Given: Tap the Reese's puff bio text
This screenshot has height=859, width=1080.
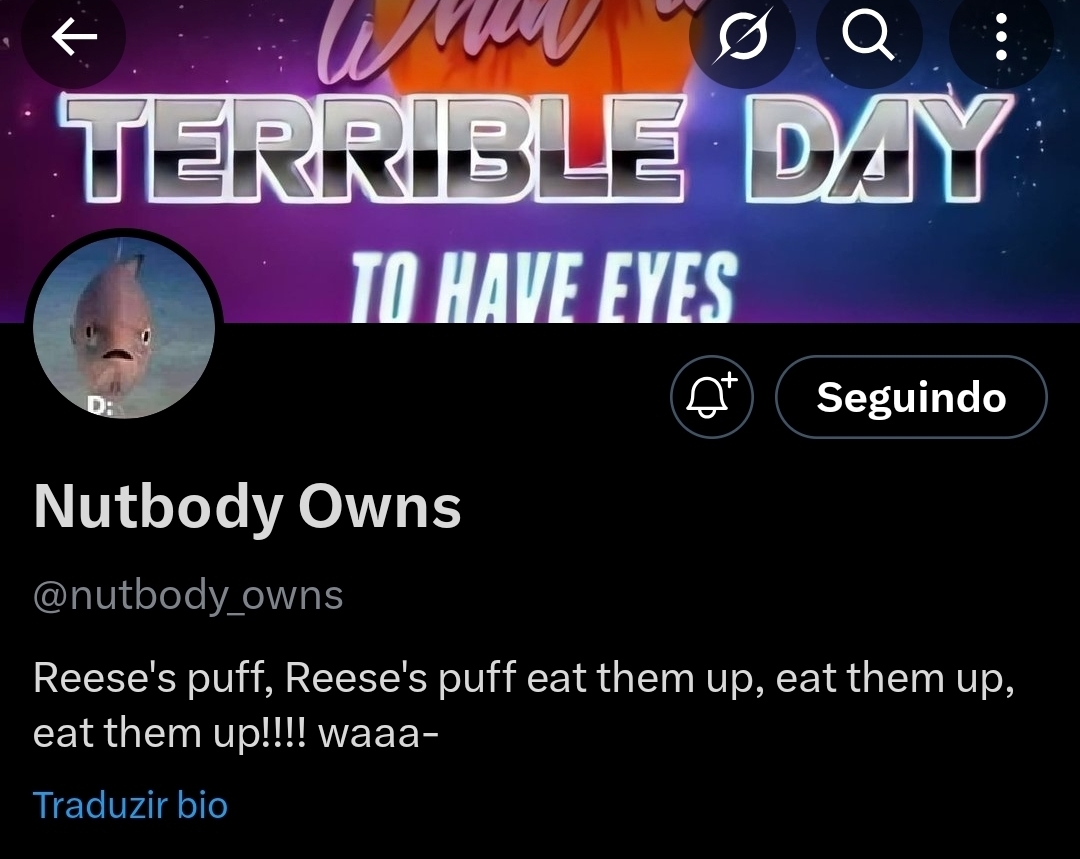Looking at the screenshot, I should [523, 705].
